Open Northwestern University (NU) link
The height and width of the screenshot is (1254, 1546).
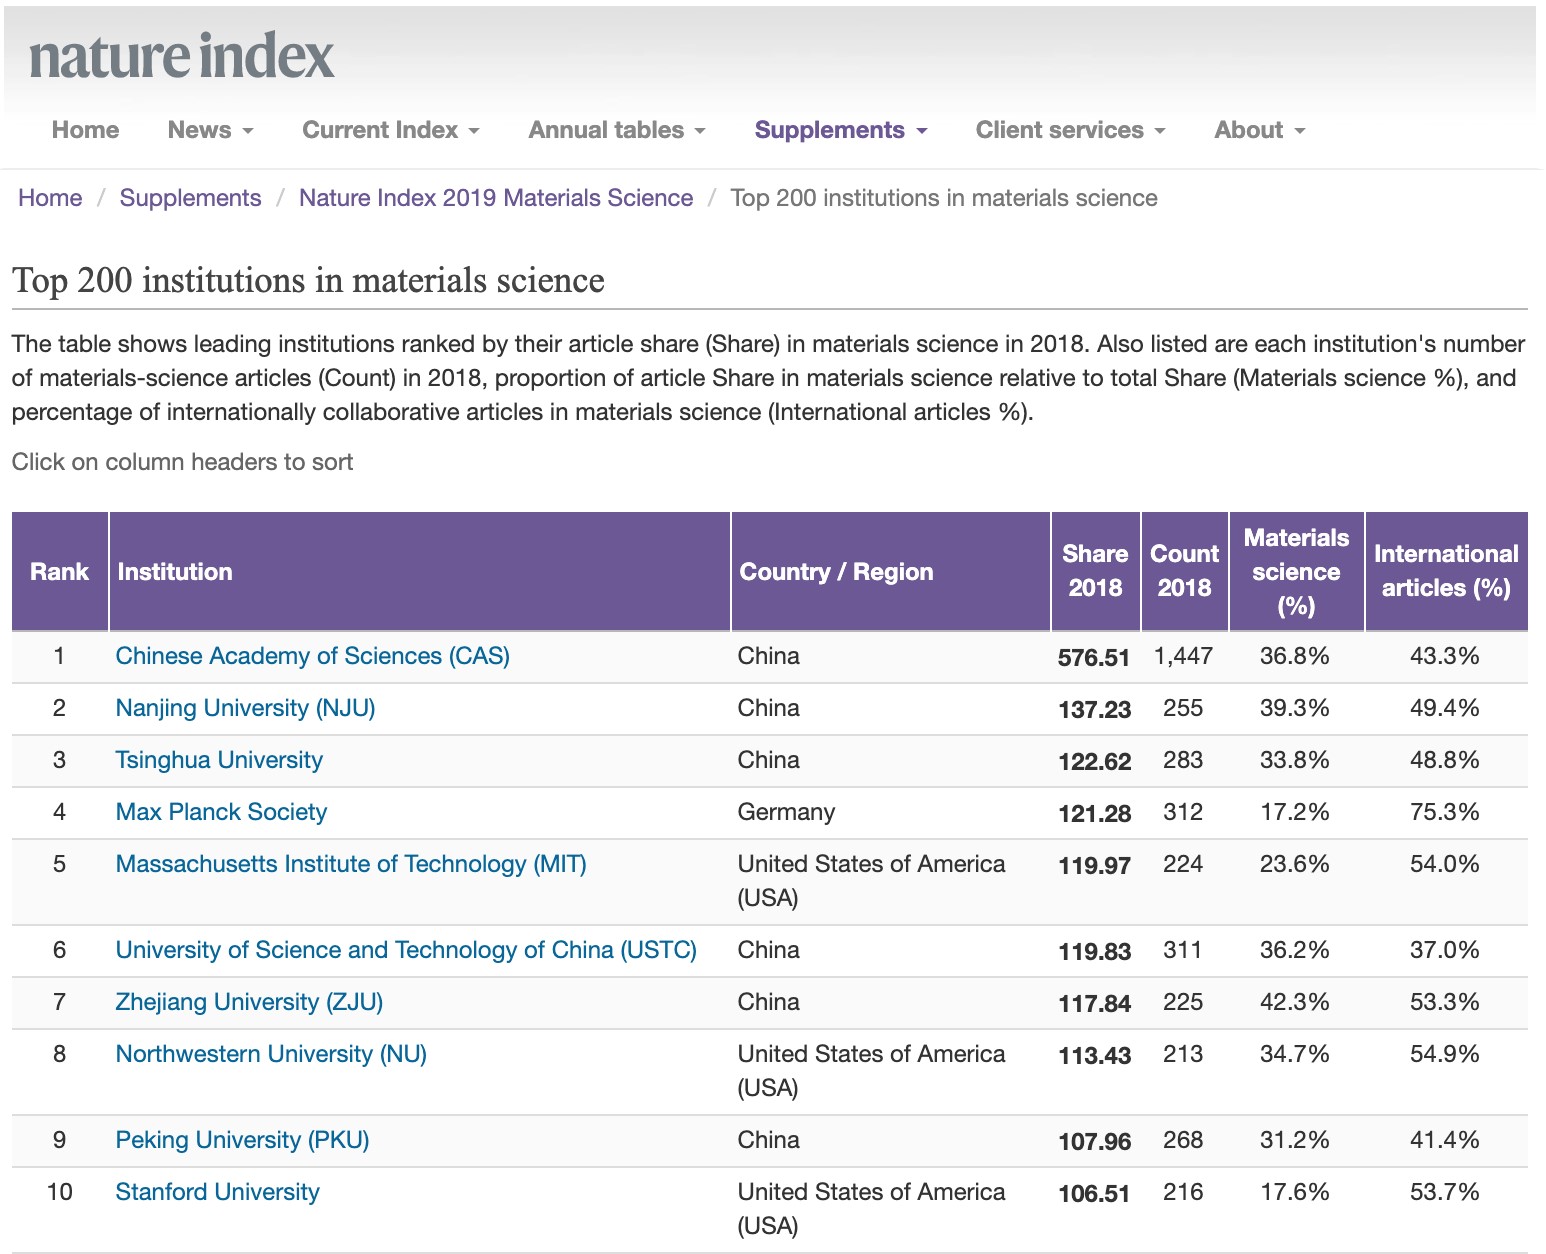271,1054
